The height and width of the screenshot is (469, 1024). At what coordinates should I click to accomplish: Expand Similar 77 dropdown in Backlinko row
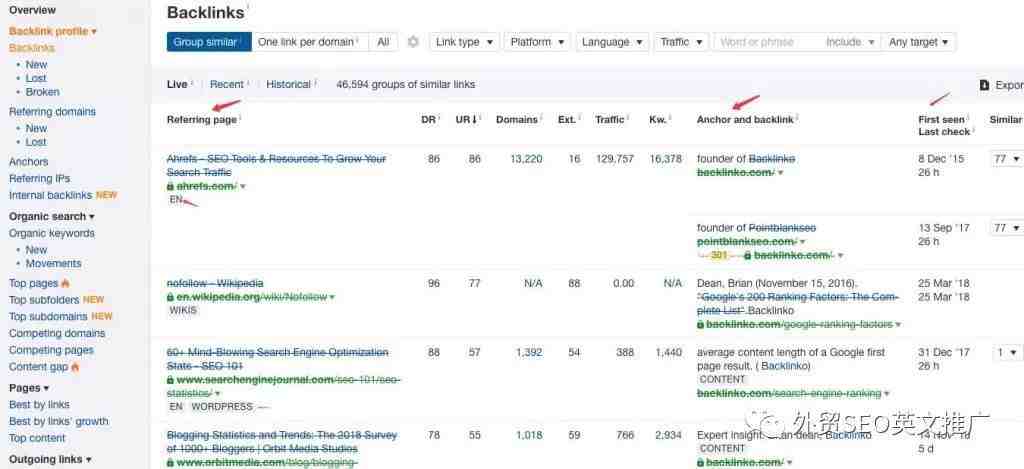pos(1006,159)
